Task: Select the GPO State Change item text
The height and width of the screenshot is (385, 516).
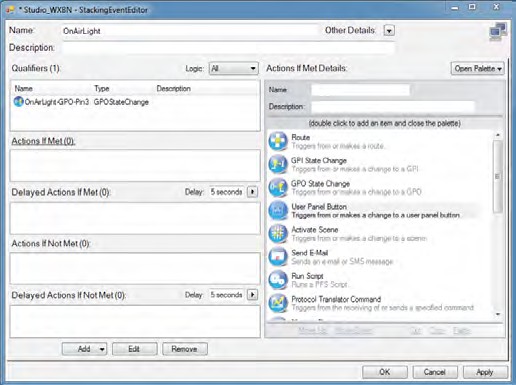Action: click(320, 184)
